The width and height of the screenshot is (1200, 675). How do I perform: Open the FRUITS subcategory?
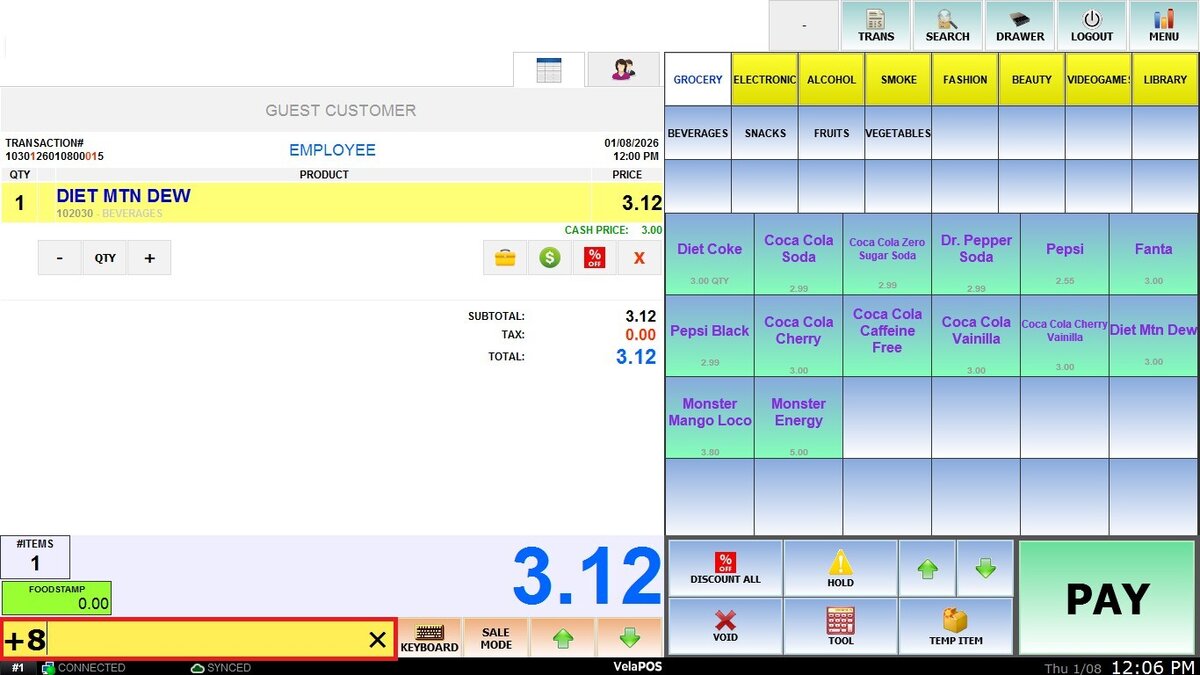click(x=831, y=133)
